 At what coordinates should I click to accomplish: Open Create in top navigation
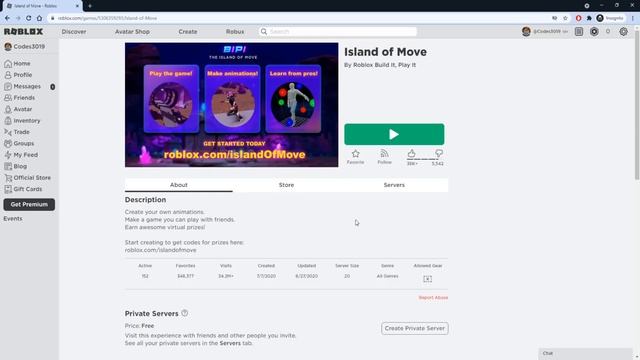coord(188,31)
